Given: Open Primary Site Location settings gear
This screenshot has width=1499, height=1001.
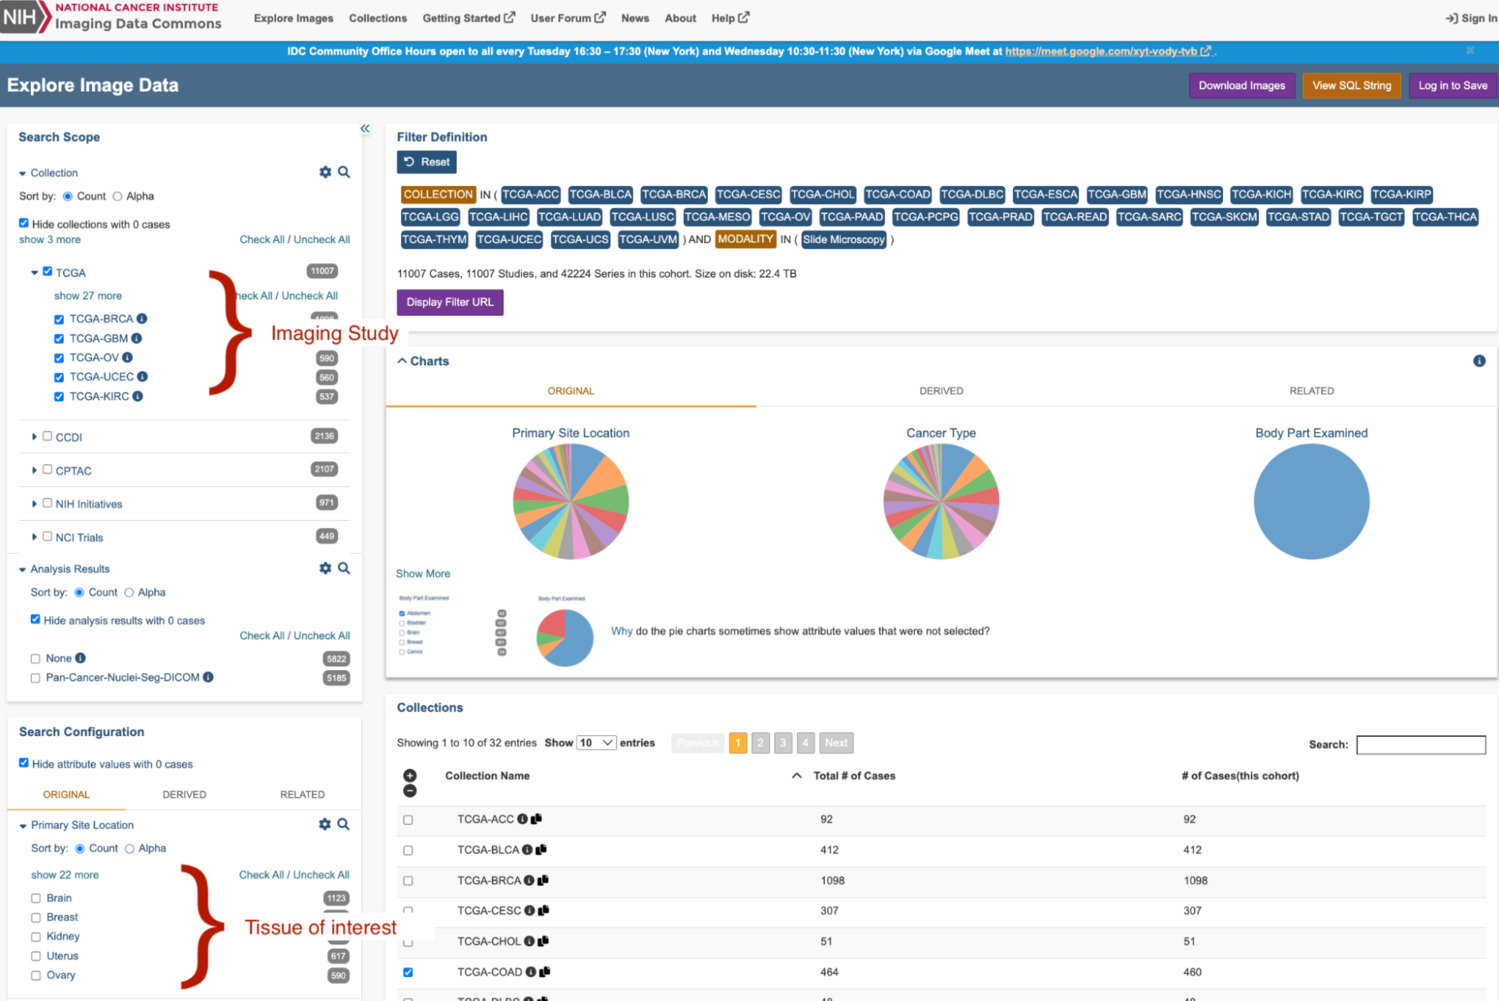Looking at the screenshot, I should [324, 824].
